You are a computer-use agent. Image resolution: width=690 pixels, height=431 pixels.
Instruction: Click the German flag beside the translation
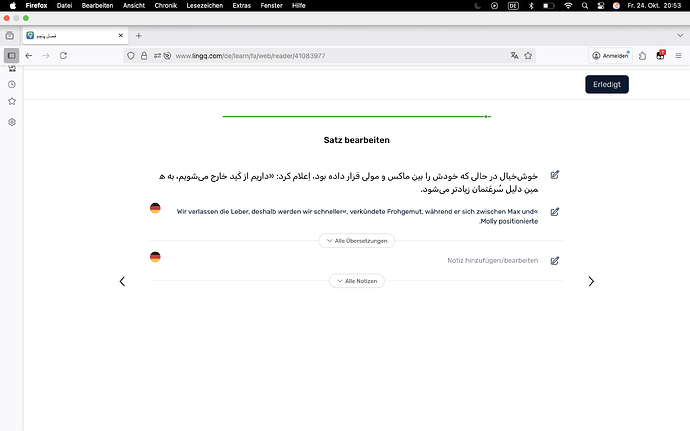click(x=155, y=208)
